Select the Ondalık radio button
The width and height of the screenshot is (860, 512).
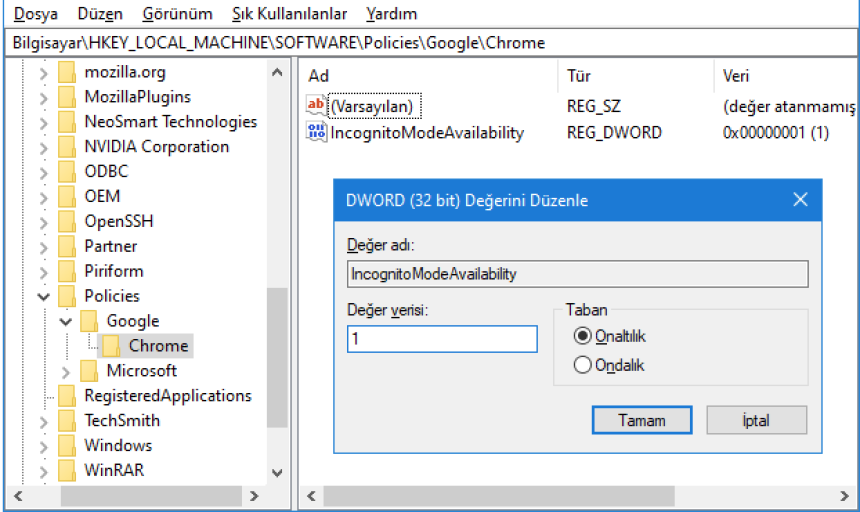[x=583, y=365]
